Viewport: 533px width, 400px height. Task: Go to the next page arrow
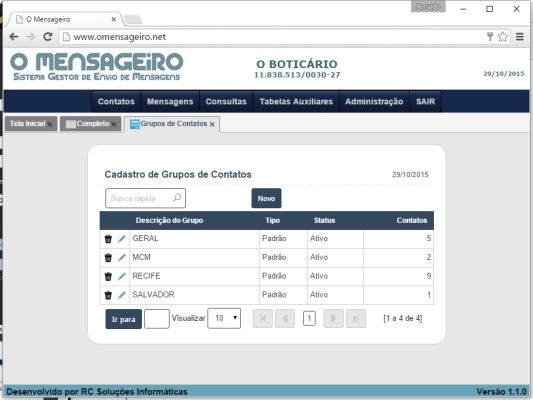[x=333, y=318]
